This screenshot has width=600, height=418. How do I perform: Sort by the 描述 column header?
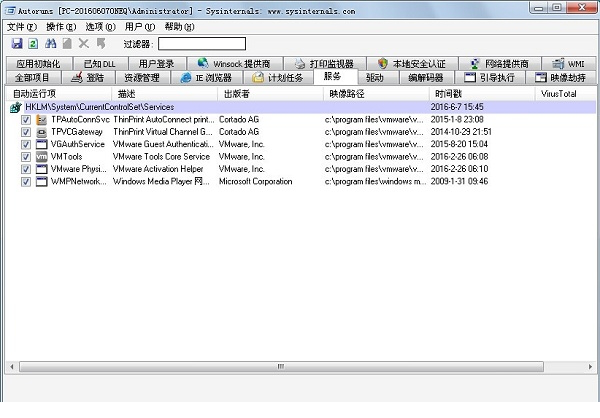[165, 94]
